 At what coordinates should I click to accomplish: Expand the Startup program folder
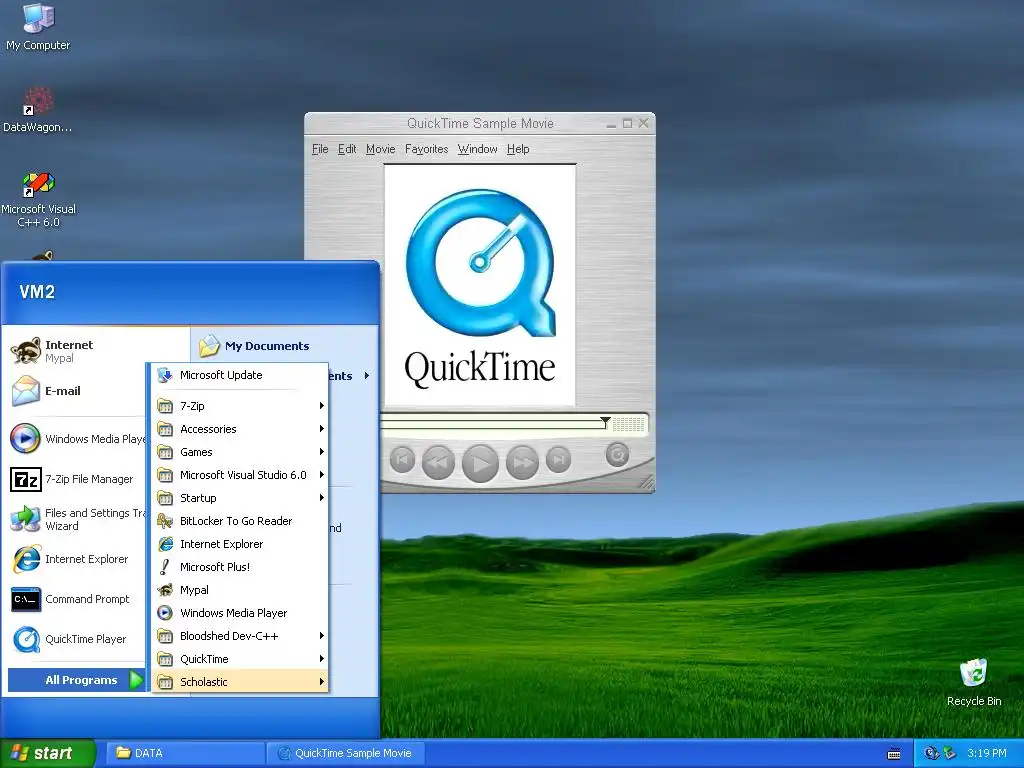coord(240,498)
